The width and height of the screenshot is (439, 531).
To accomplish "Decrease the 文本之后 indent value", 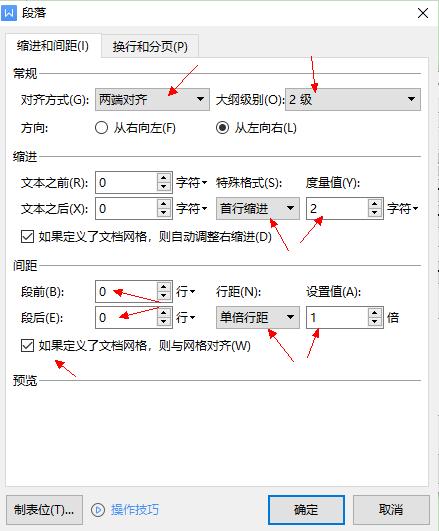I will pyautogui.click(x=164, y=213).
